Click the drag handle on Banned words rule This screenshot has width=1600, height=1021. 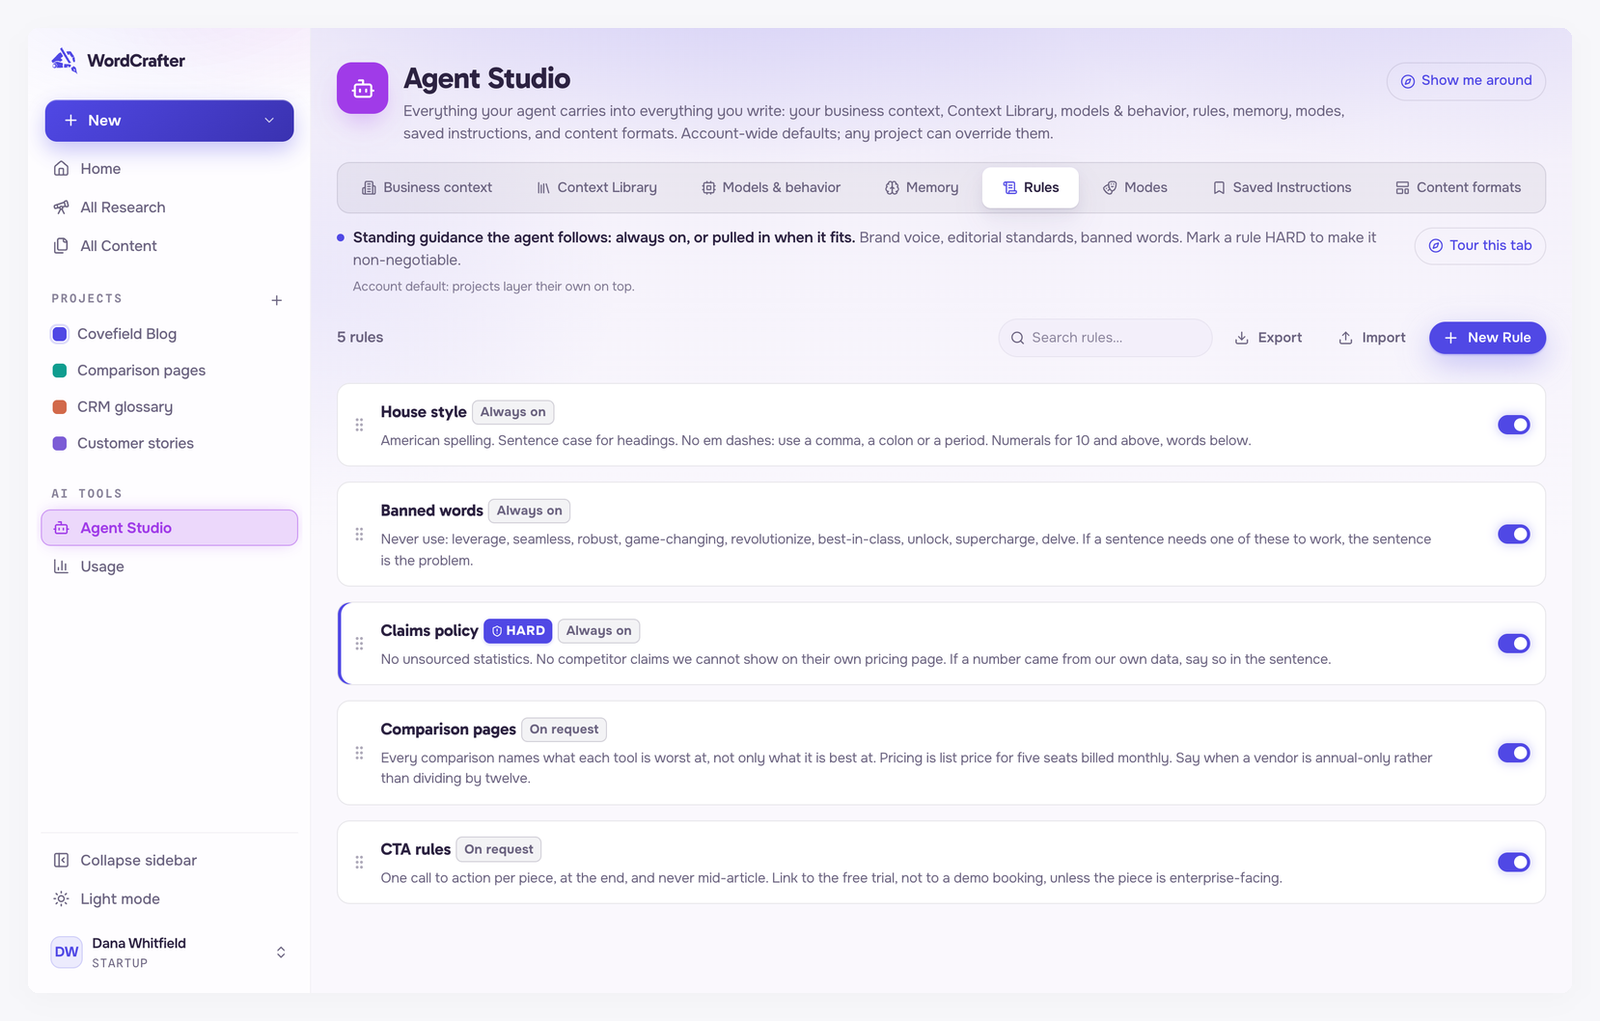tap(359, 535)
